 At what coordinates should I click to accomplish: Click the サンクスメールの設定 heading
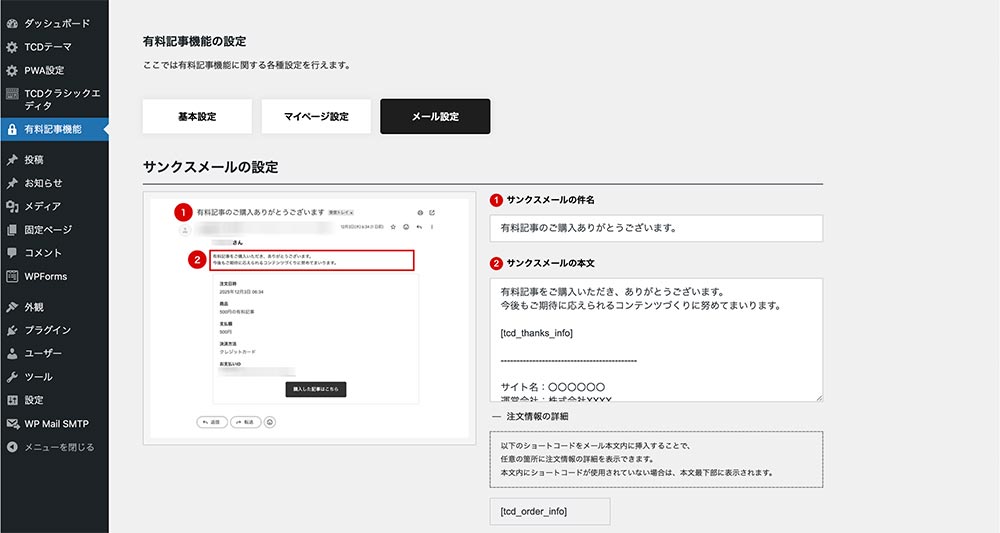(210, 168)
